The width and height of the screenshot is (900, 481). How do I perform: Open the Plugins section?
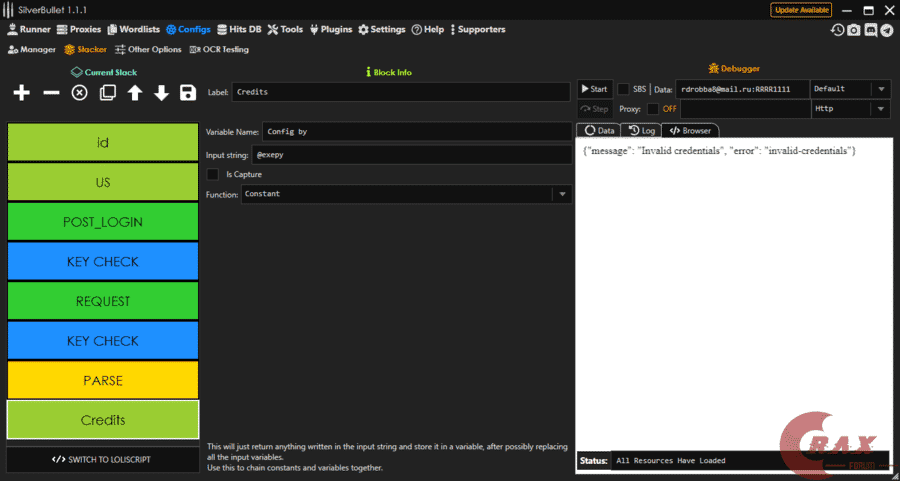click(331, 29)
